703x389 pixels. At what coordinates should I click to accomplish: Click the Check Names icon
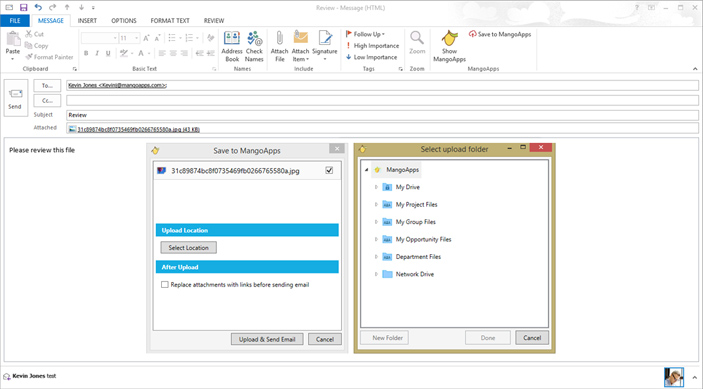click(x=254, y=38)
